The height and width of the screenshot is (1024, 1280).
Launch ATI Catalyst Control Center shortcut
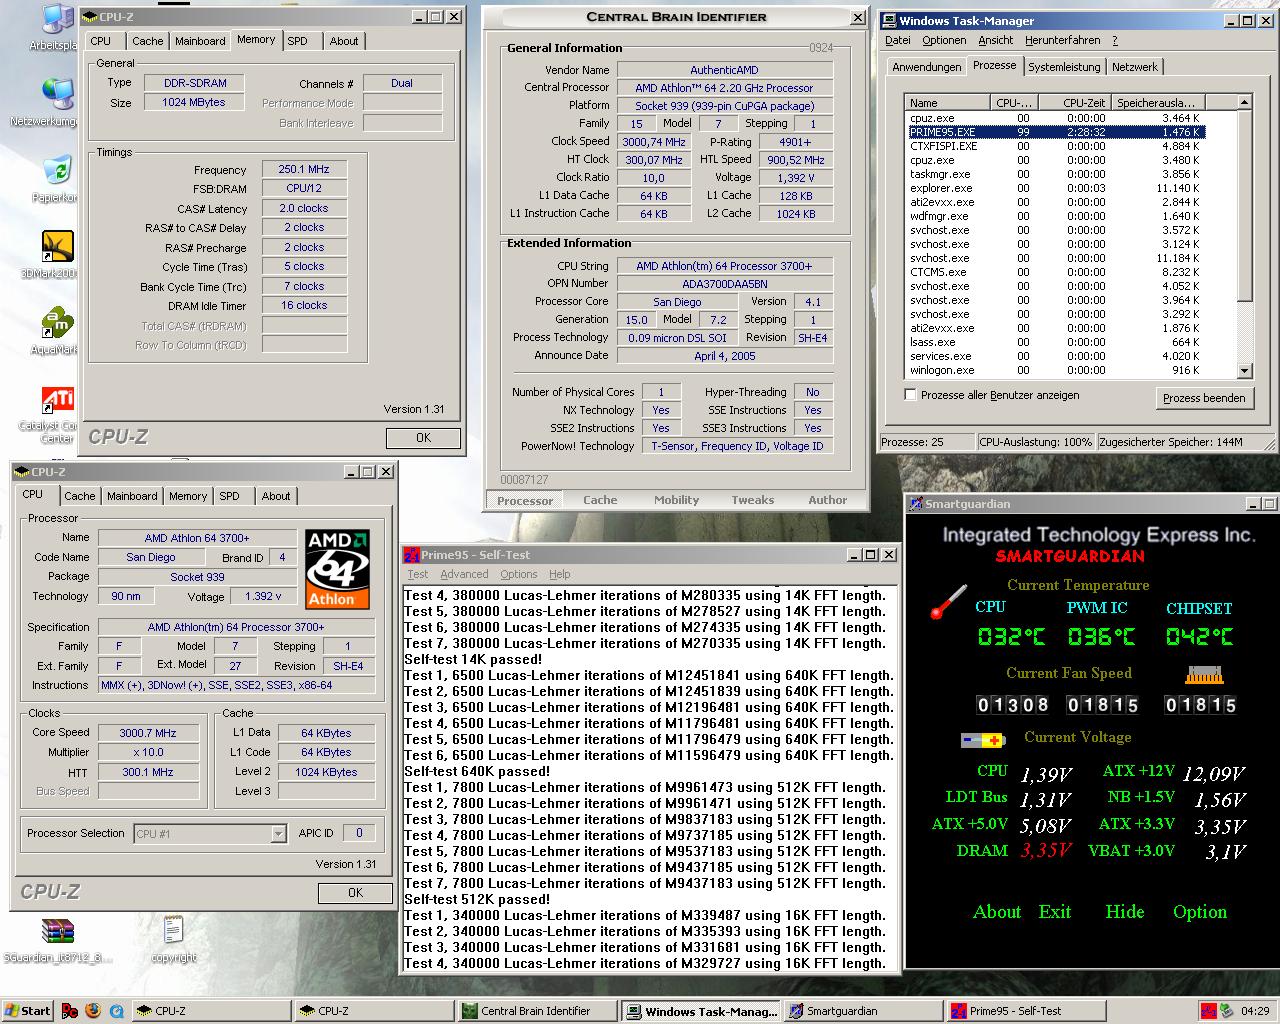[58, 401]
